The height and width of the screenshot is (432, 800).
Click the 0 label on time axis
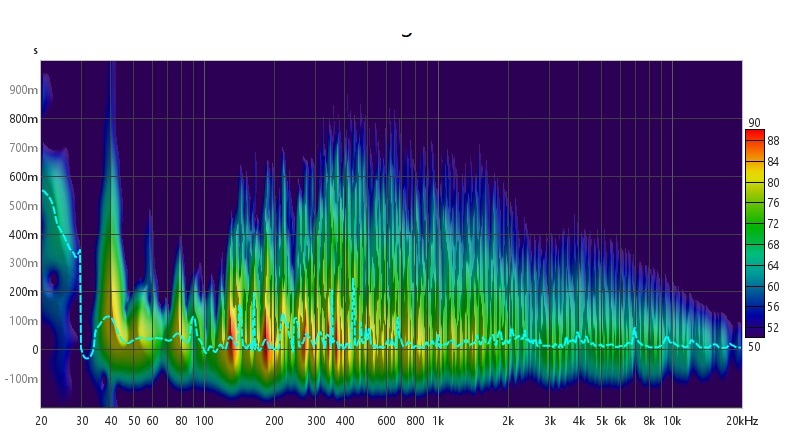pyautogui.click(x=34, y=350)
